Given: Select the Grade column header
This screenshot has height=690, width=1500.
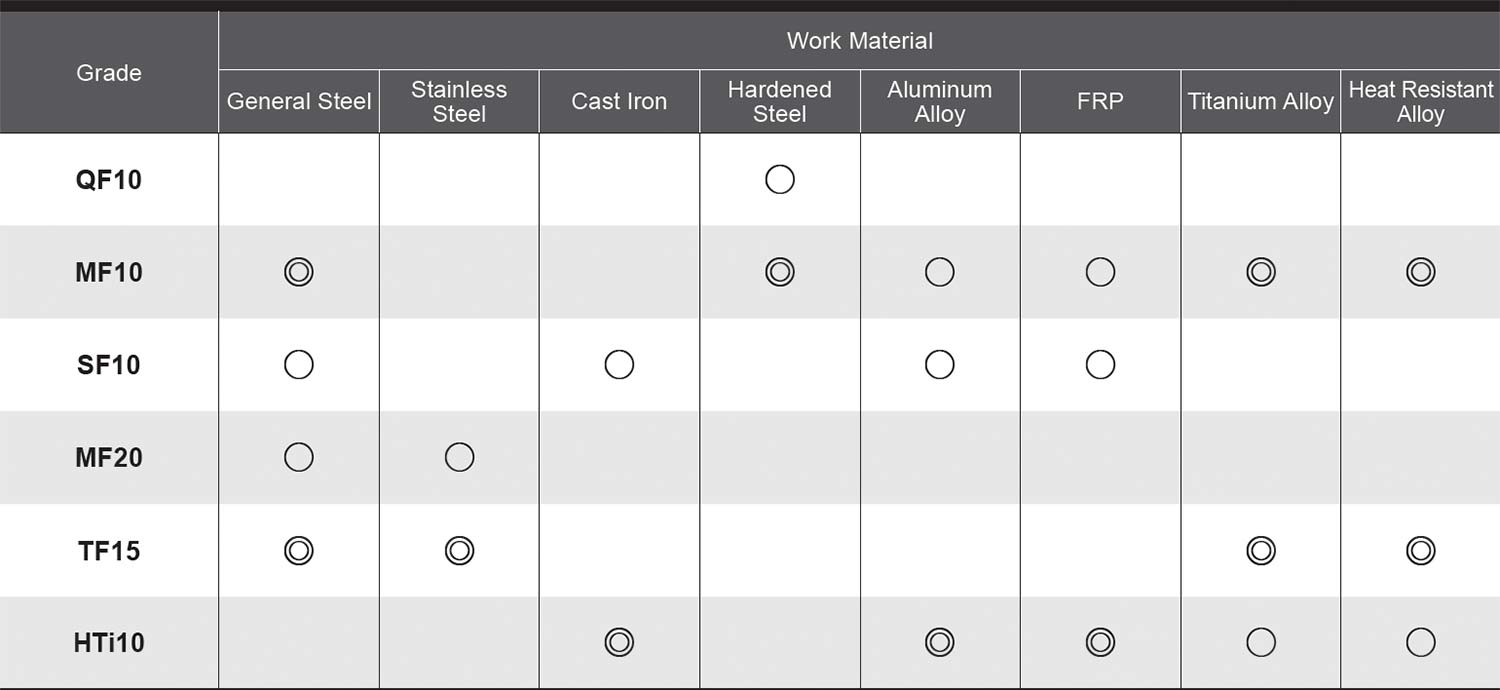Looking at the screenshot, I should coord(109,73).
